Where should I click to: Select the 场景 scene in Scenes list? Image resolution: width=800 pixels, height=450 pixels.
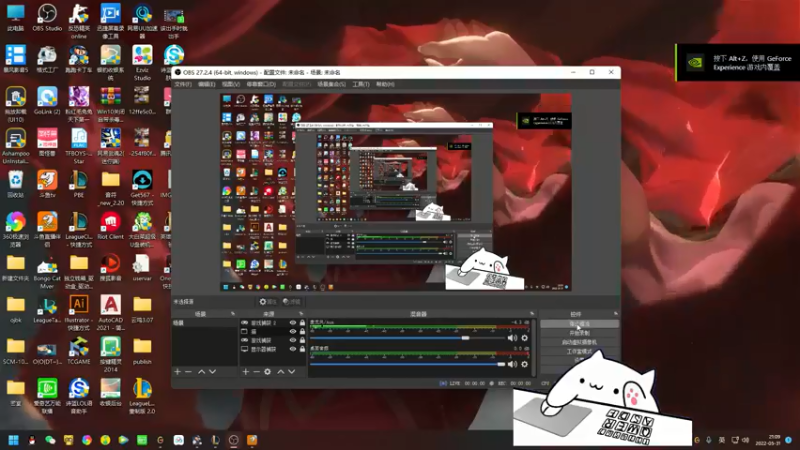(205, 323)
